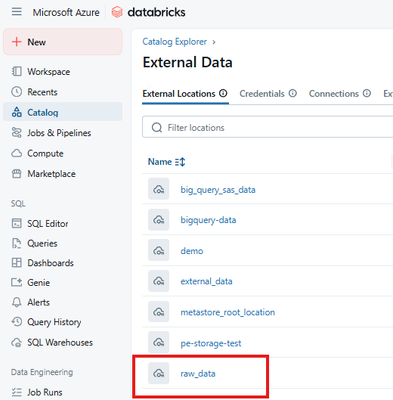The height and width of the screenshot is (400, 393).
Task: Open the metastore_root_location link
Action: coord(228,312)
